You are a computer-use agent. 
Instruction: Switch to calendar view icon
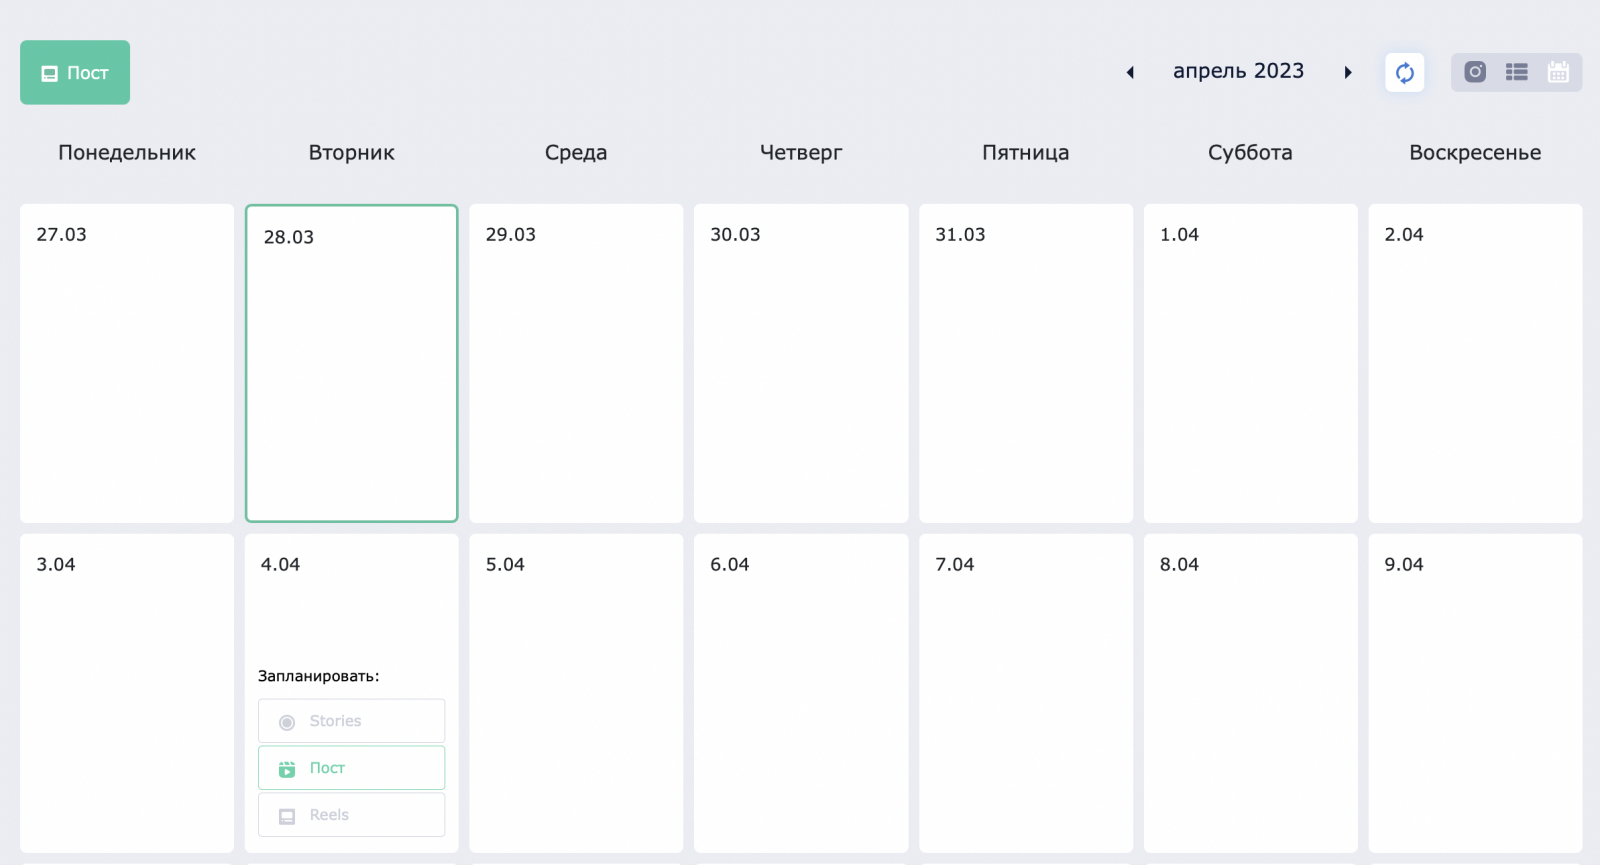(x=1558, y=72)
